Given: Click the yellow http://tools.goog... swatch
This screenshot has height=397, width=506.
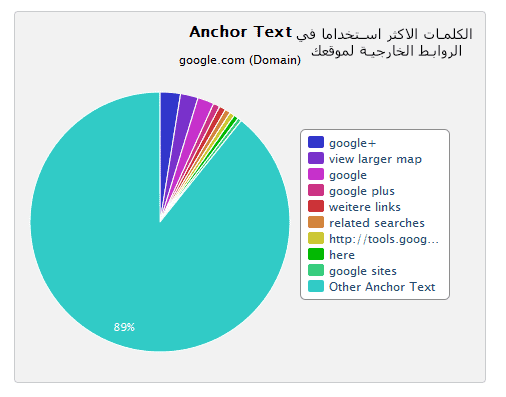Looking at the screenshot, I should pos(316,238).
